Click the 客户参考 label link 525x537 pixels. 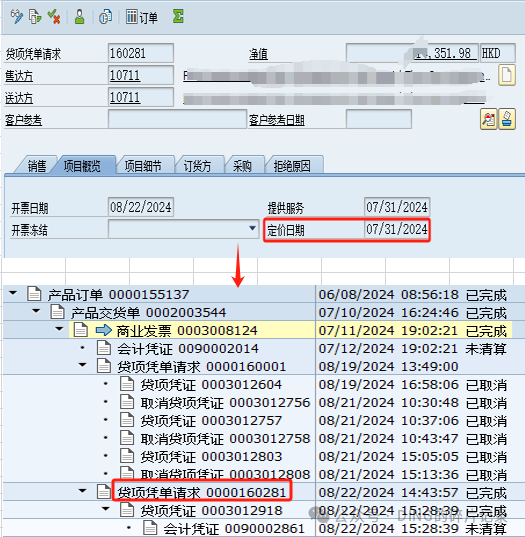23,120
